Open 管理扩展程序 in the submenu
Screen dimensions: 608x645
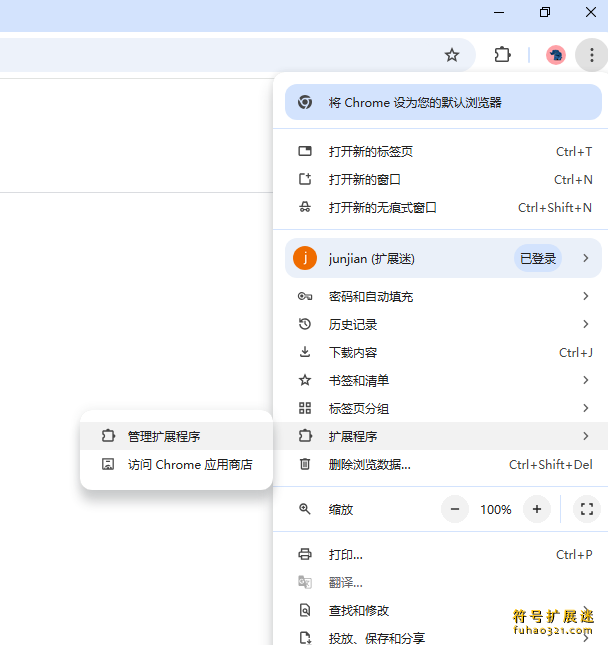click(x=176, y=436)
